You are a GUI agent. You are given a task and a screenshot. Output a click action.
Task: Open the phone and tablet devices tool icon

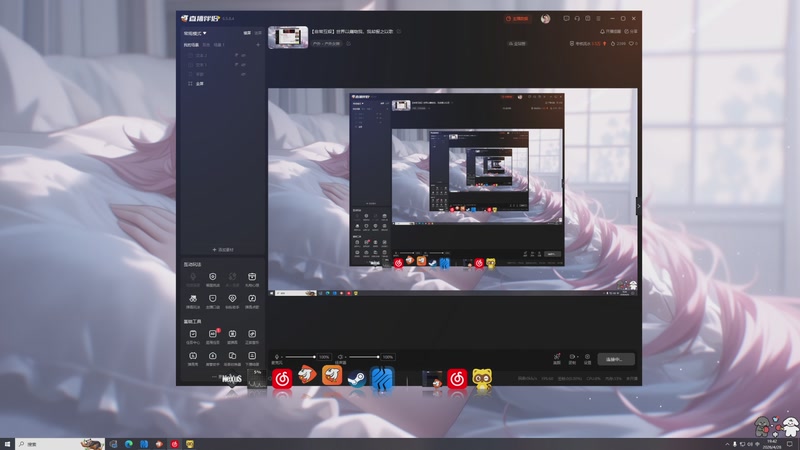click(x=232, y=358)
